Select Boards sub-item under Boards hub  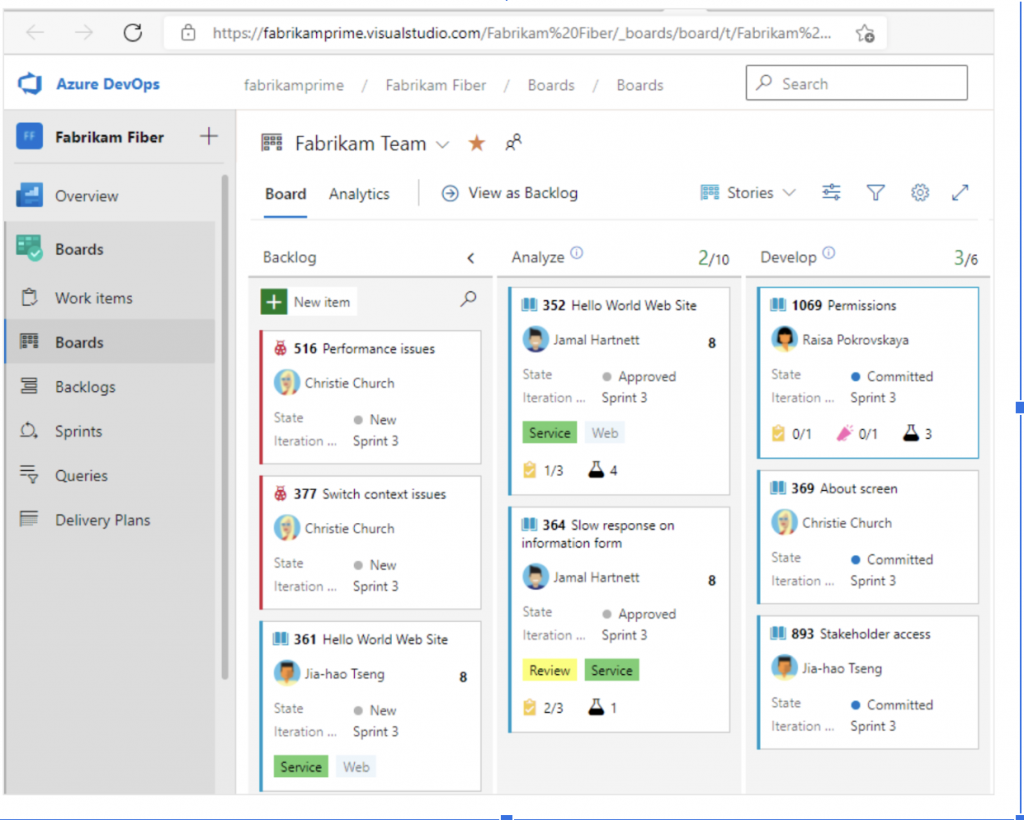(110, 342)
